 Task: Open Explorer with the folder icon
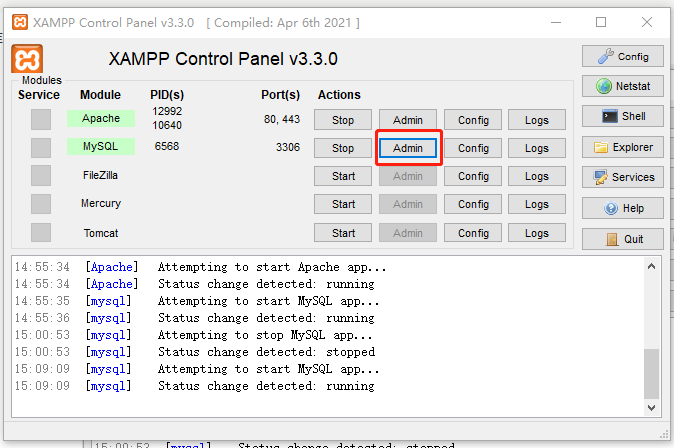coord(622,147)
